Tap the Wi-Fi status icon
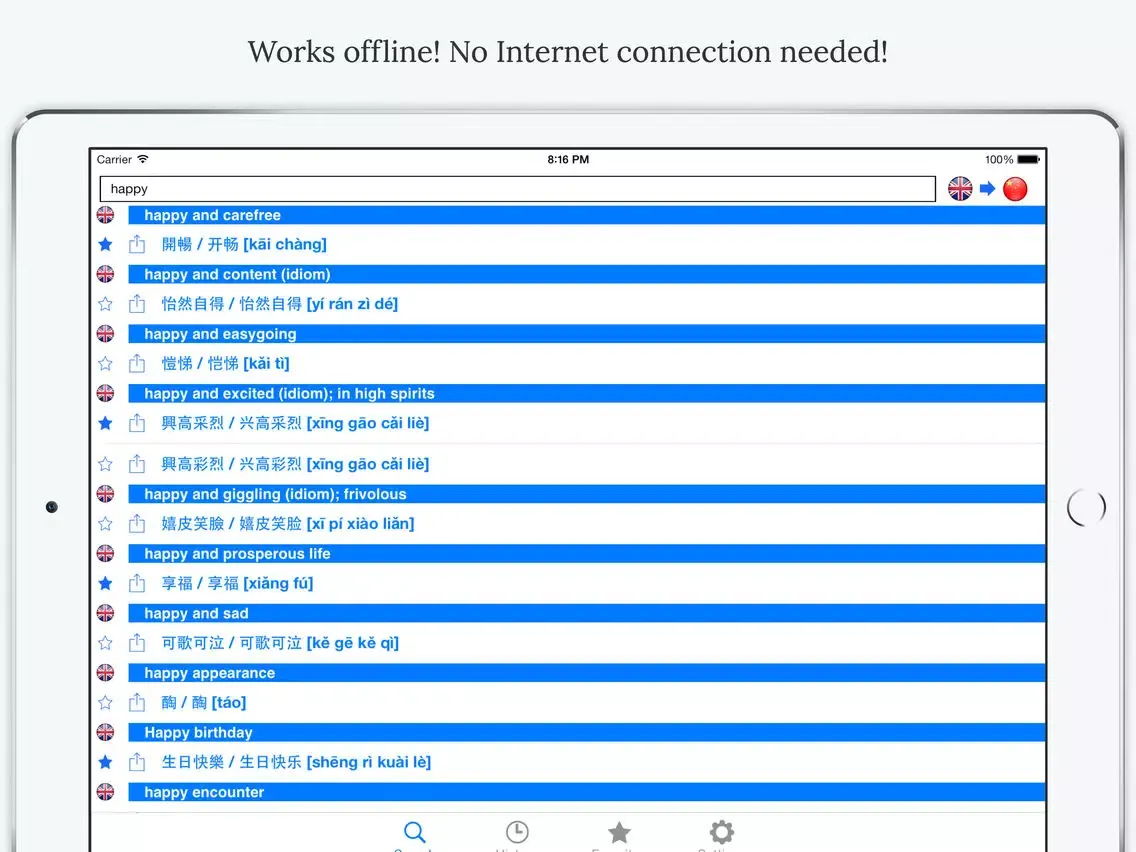The image size is (1136, 852). point(143,159)
